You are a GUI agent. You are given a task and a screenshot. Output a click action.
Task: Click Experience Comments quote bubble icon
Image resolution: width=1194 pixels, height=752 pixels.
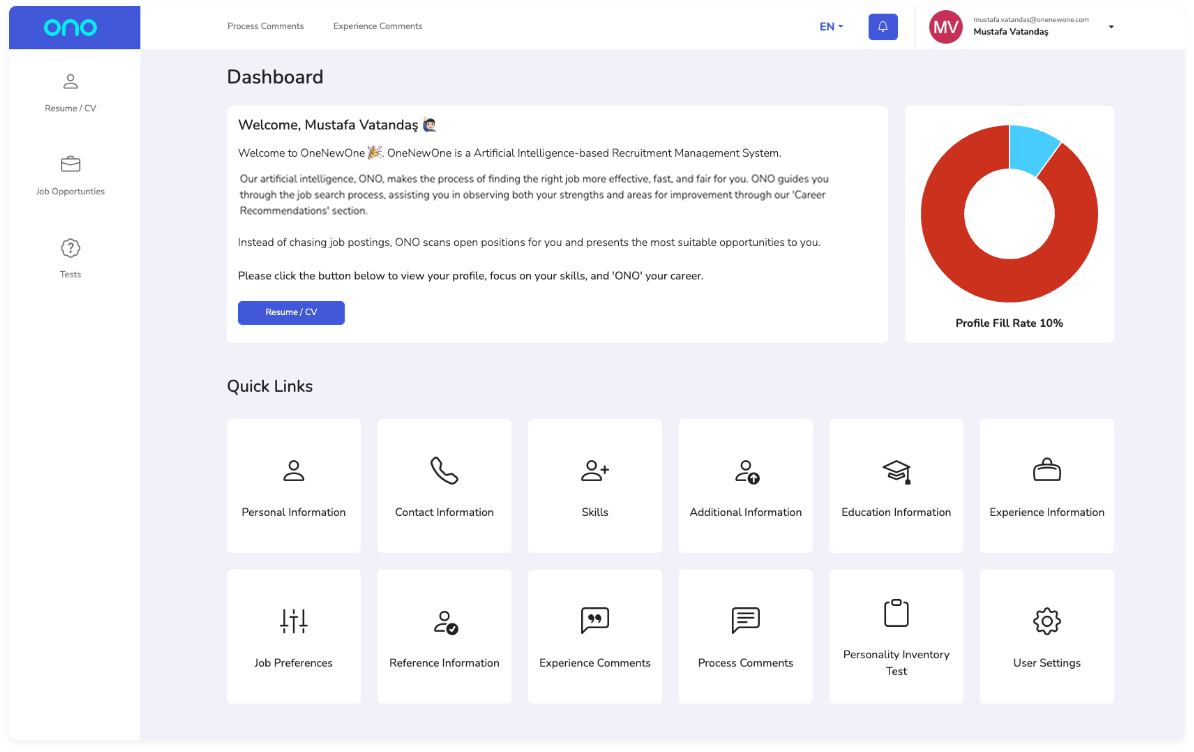(x=595, y=620)
